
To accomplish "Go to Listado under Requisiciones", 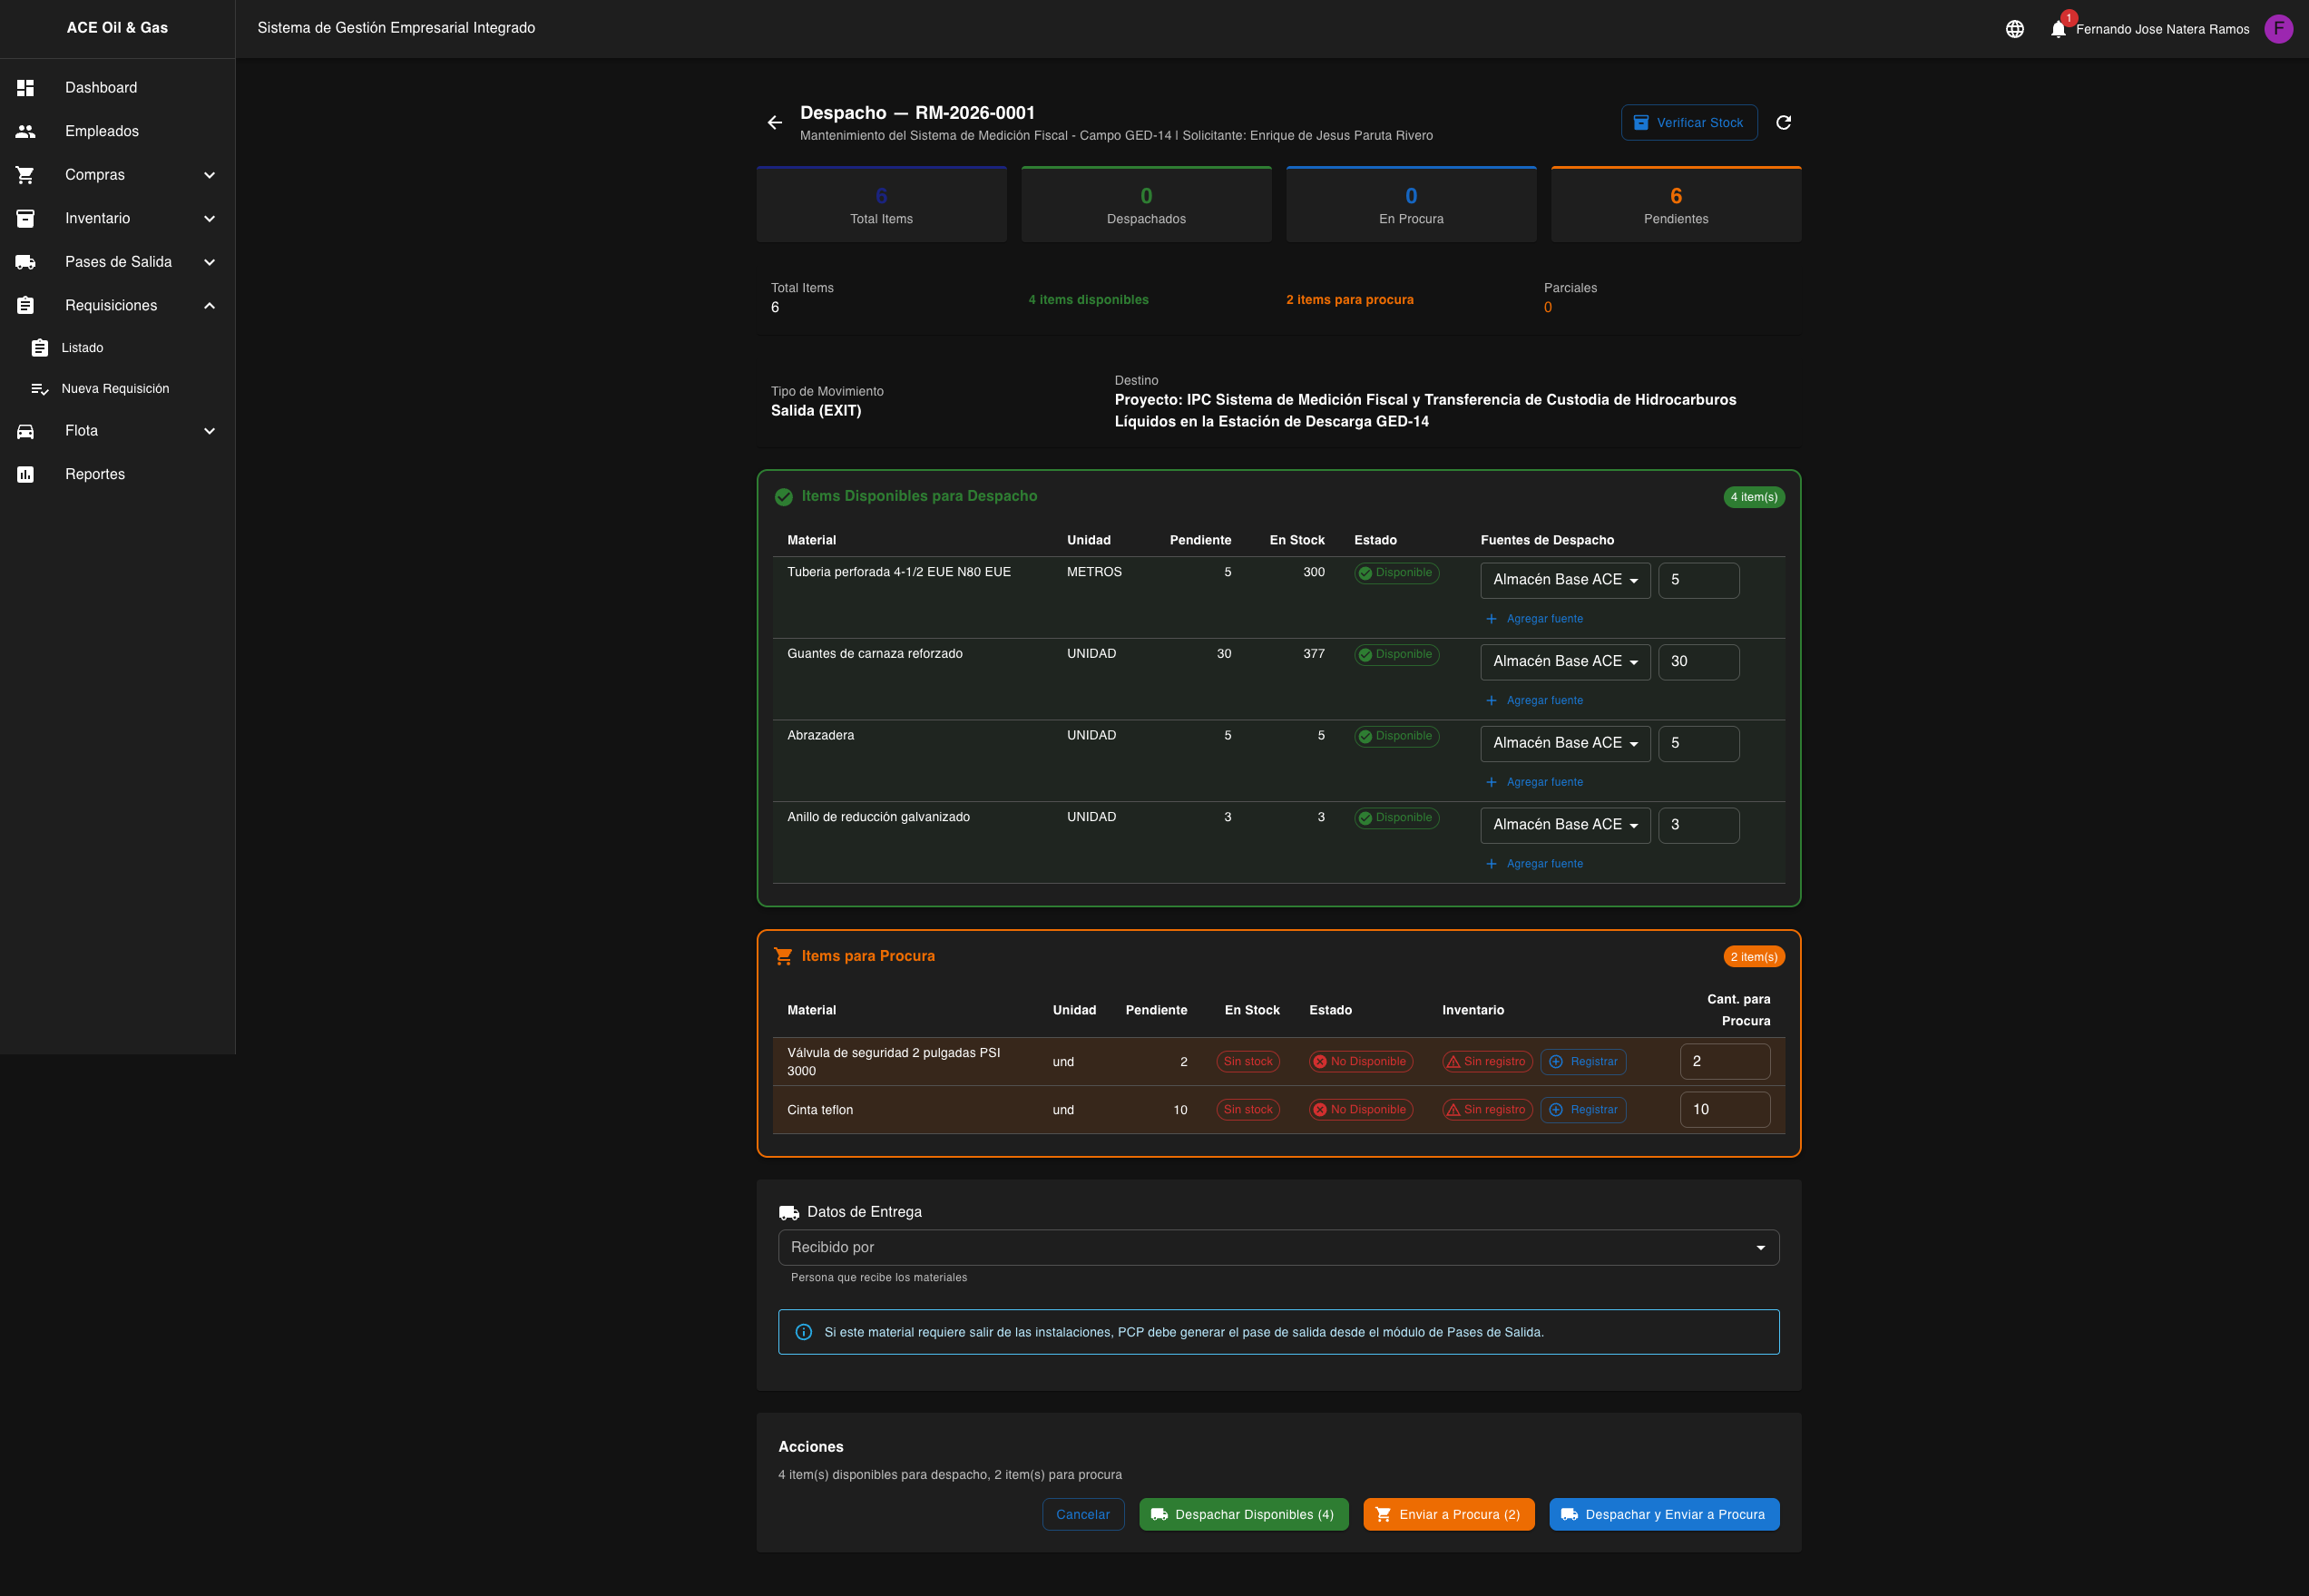I will (82, 348).
